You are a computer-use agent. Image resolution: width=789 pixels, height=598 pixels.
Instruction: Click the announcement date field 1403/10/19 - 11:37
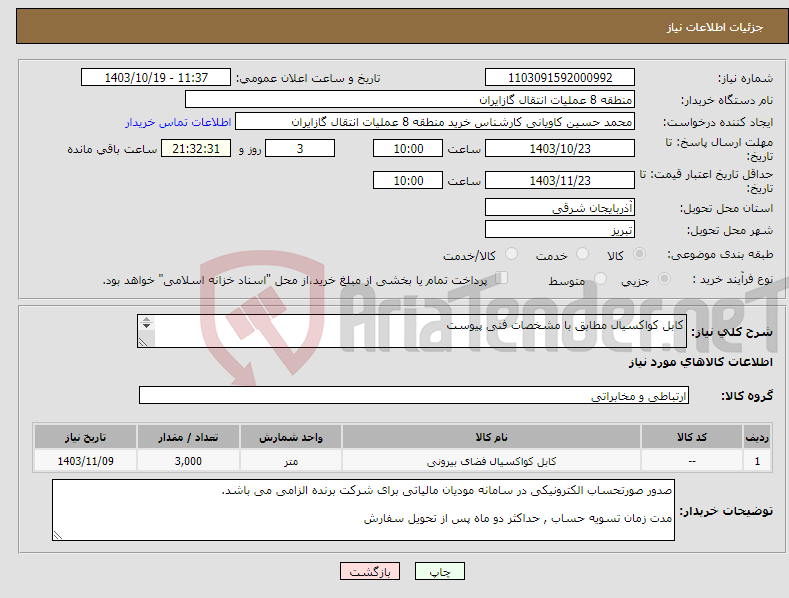click(155, 78)
